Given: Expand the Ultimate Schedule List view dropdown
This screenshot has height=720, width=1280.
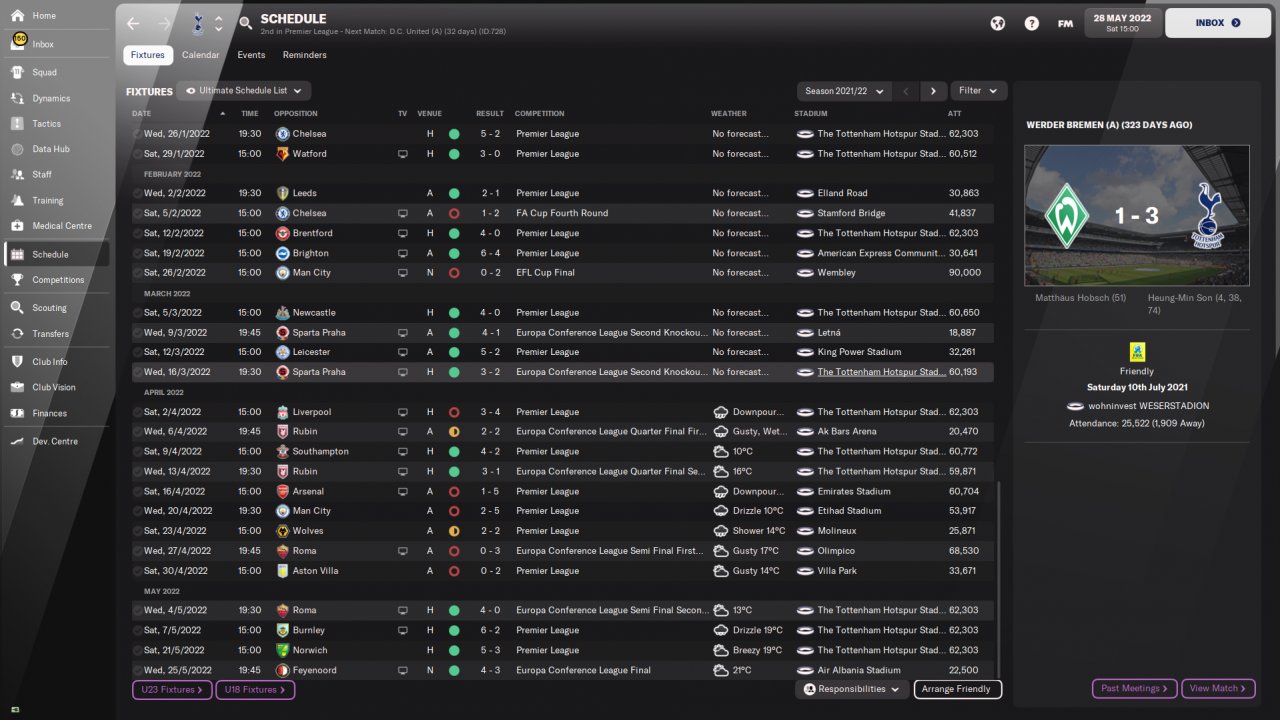Looking at the screenshot, I should click(244, 91).
